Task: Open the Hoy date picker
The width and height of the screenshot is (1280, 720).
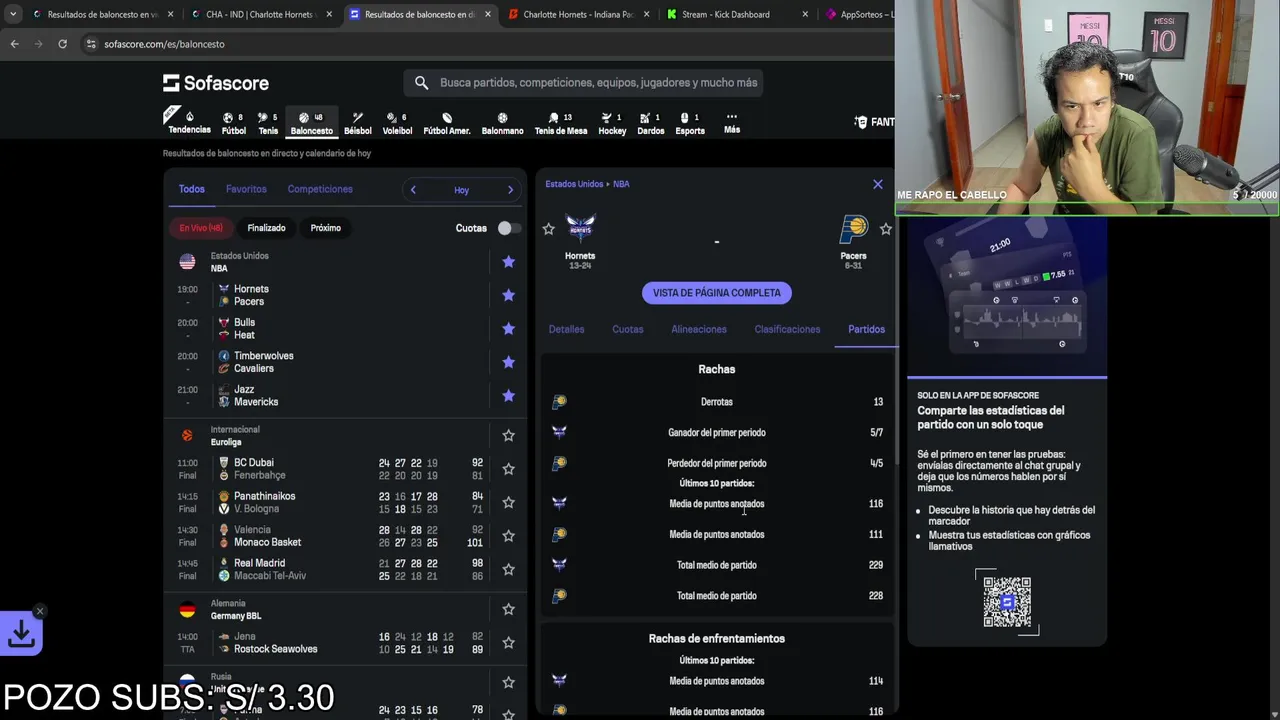Action: pos(461,190)
